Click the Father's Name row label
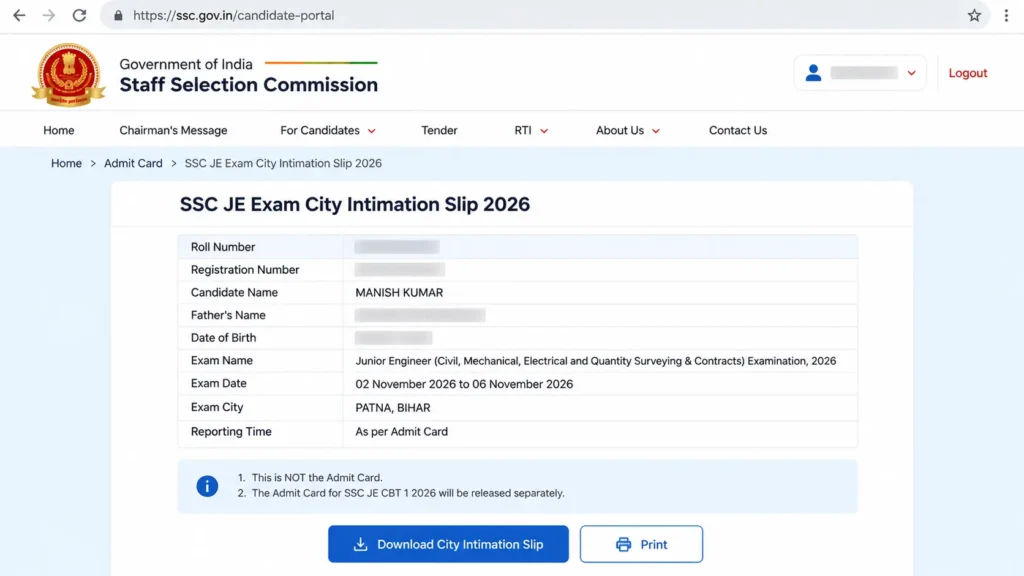The height and width of the screenshot is (576, 1024). (228, 315)
